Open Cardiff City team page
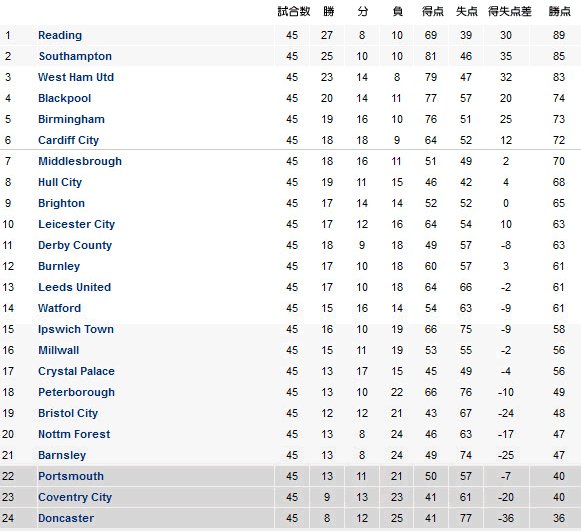The width and height of the screenshot is (581, 531). pos(69,140)
